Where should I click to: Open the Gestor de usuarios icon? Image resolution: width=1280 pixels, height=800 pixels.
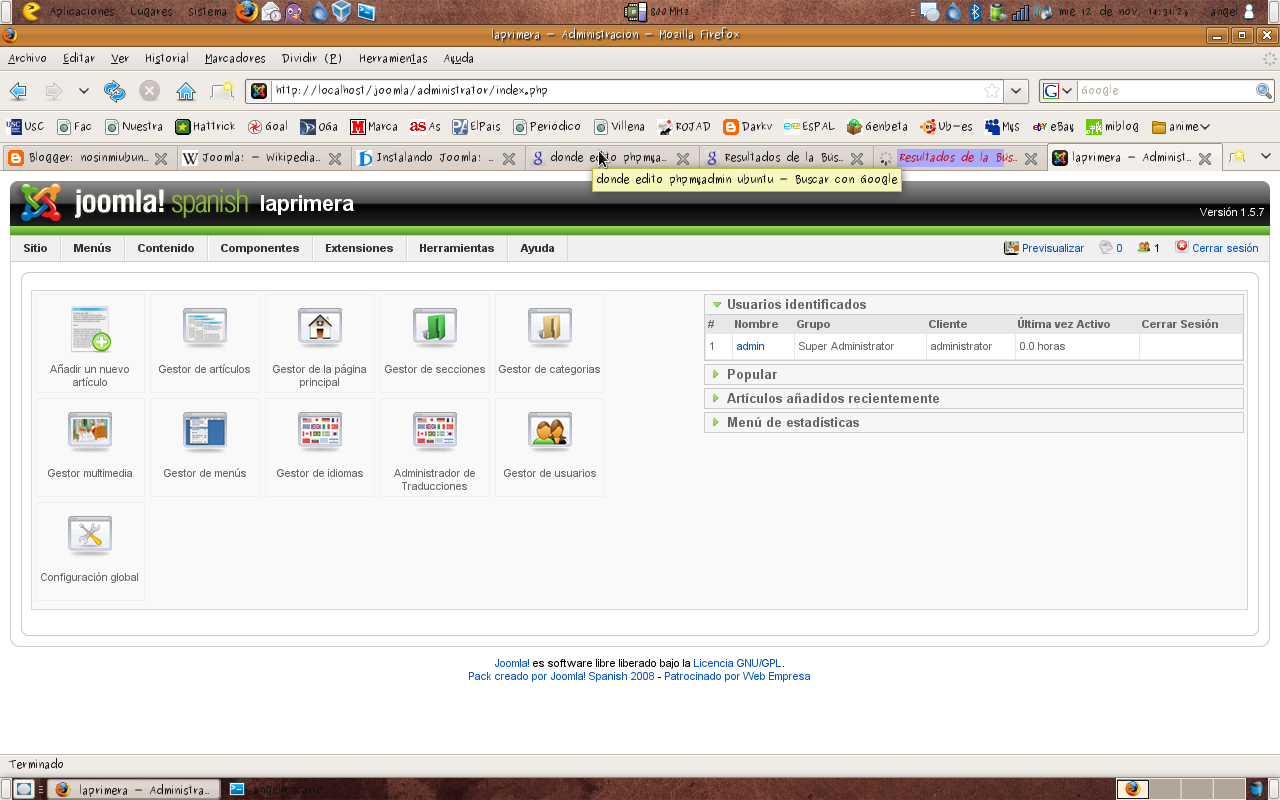[549, 447]
